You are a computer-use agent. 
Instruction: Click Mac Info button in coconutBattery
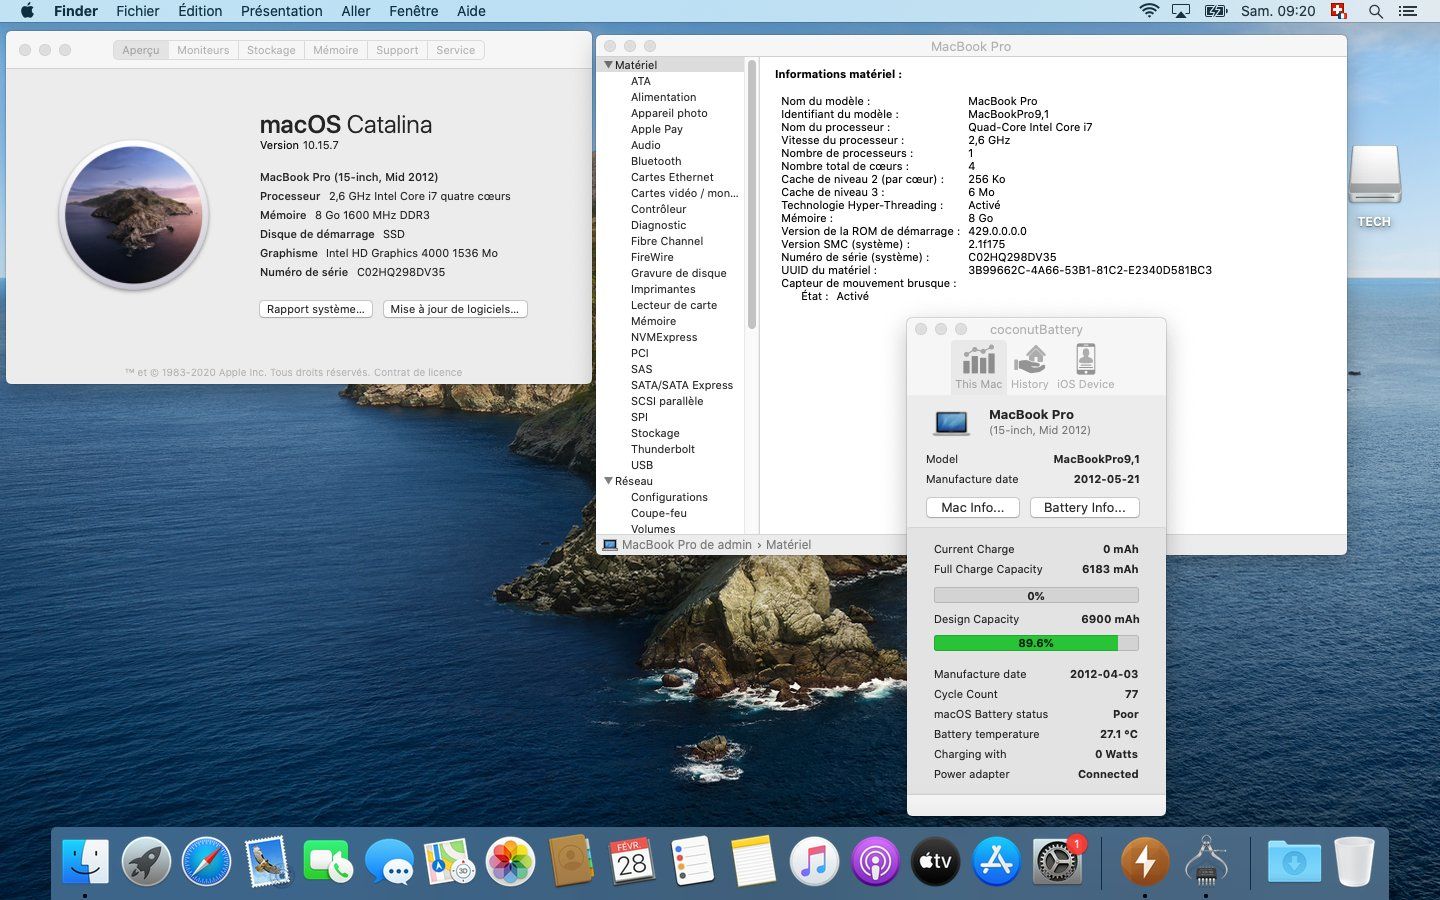973,507
